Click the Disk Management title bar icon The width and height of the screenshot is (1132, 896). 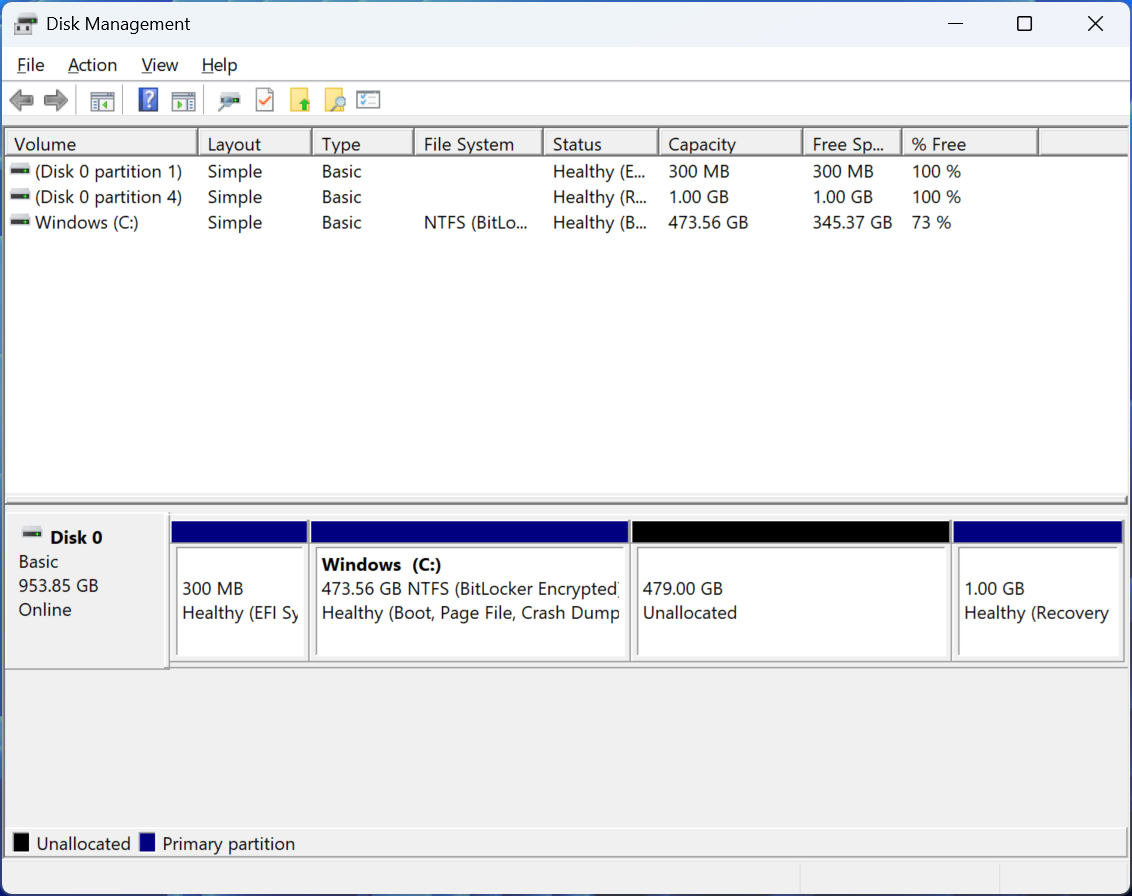(x=25, y=24)
